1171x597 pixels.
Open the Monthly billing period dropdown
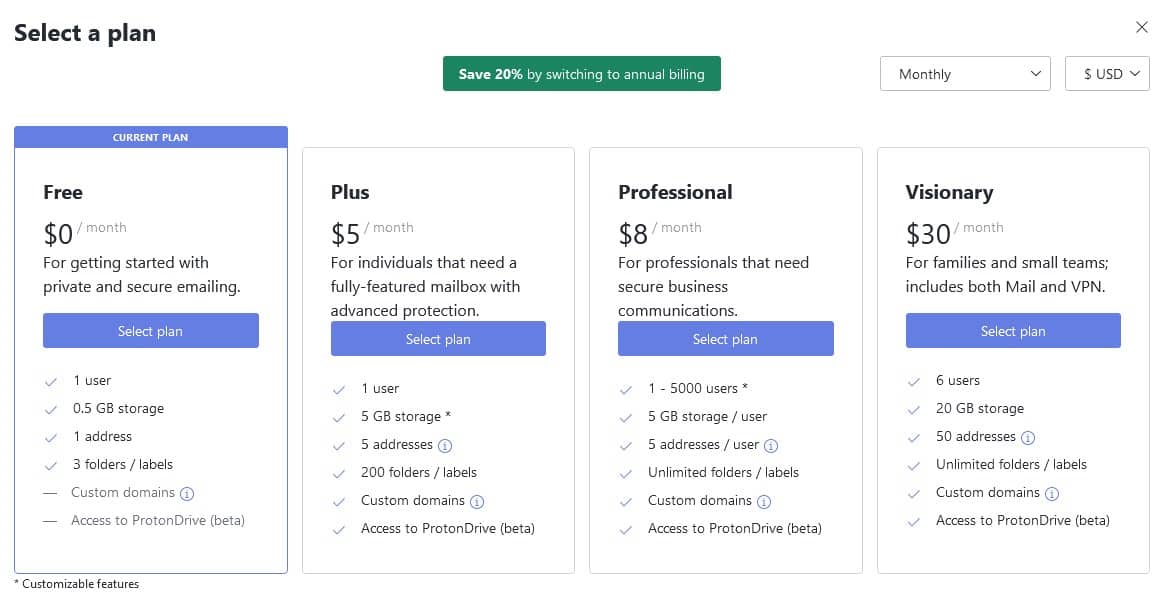[964, 73]
